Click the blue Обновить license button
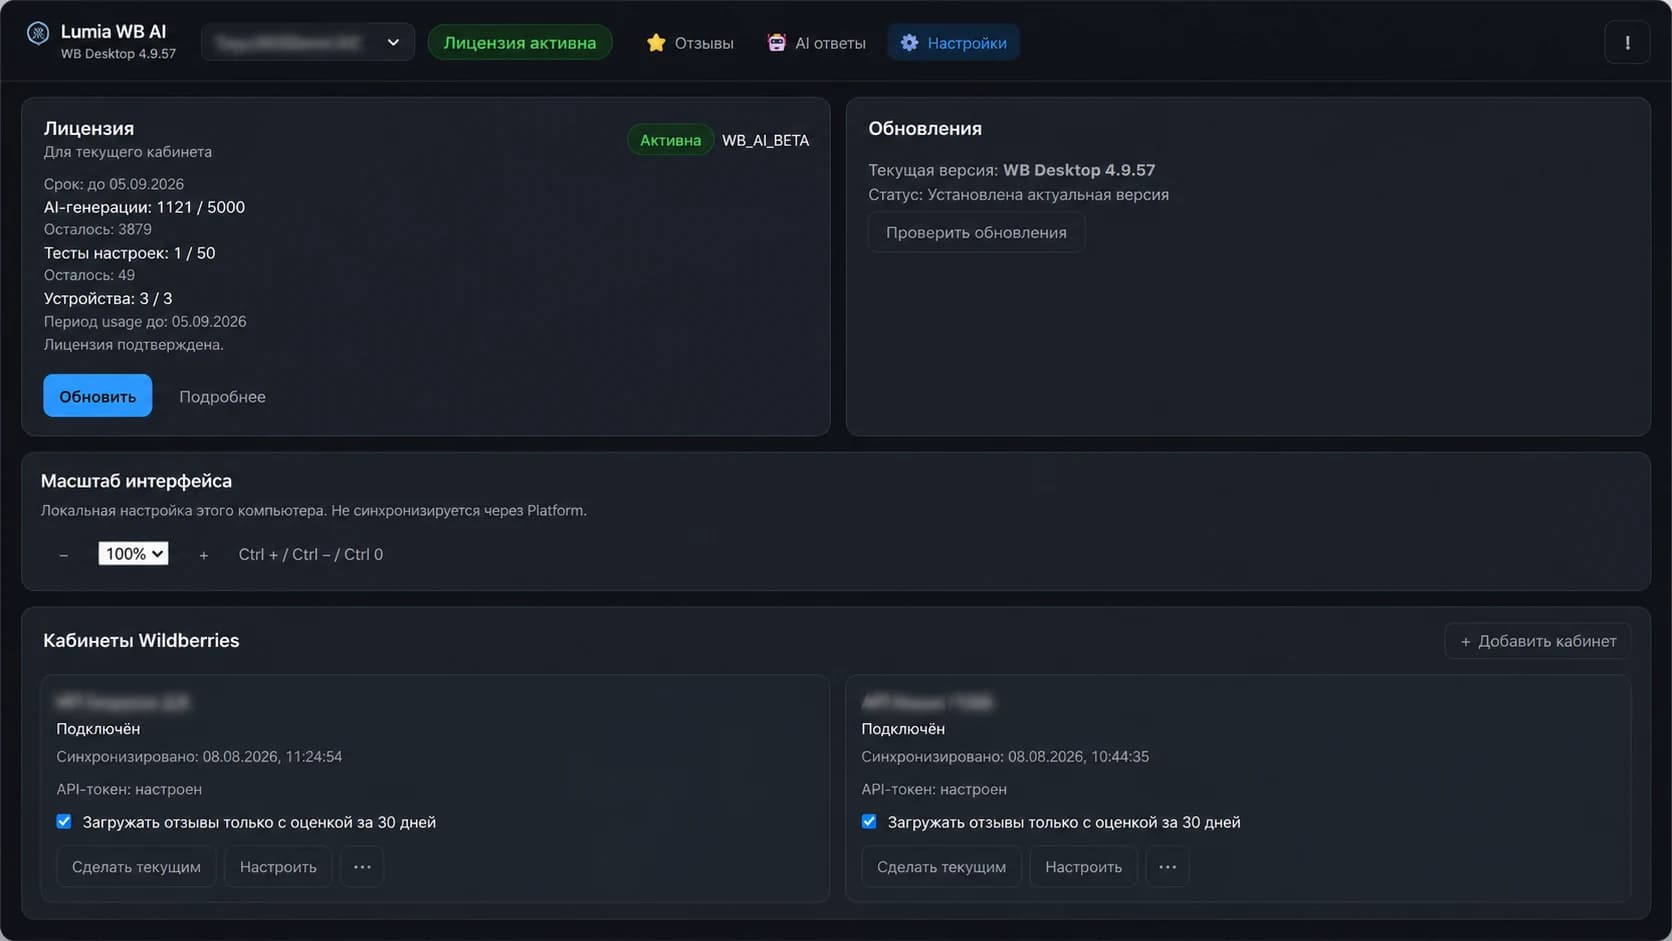This screenshot has height=941, width=1672. (98, 396)
